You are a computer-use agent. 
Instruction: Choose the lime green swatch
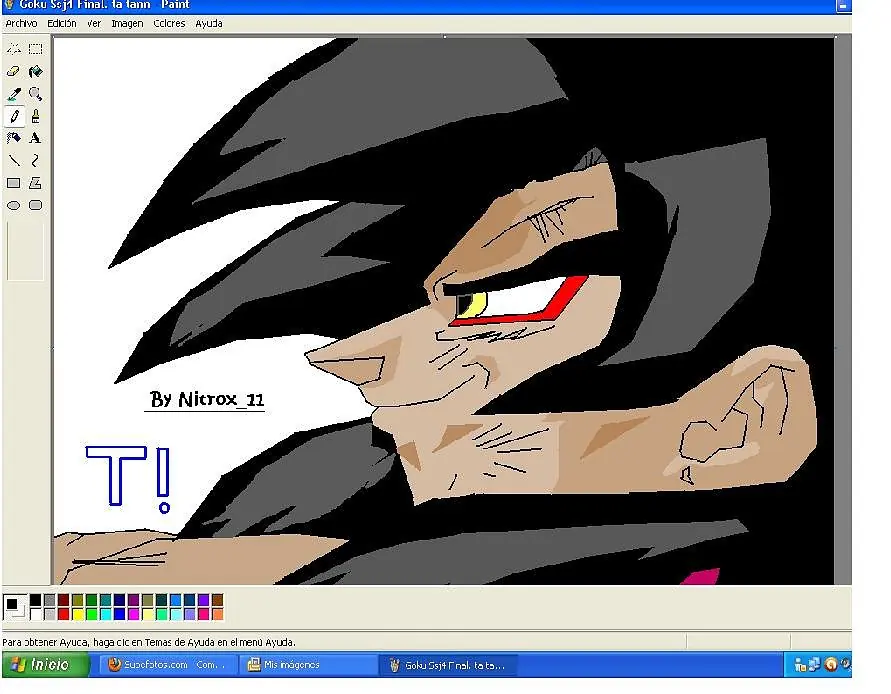91,614
